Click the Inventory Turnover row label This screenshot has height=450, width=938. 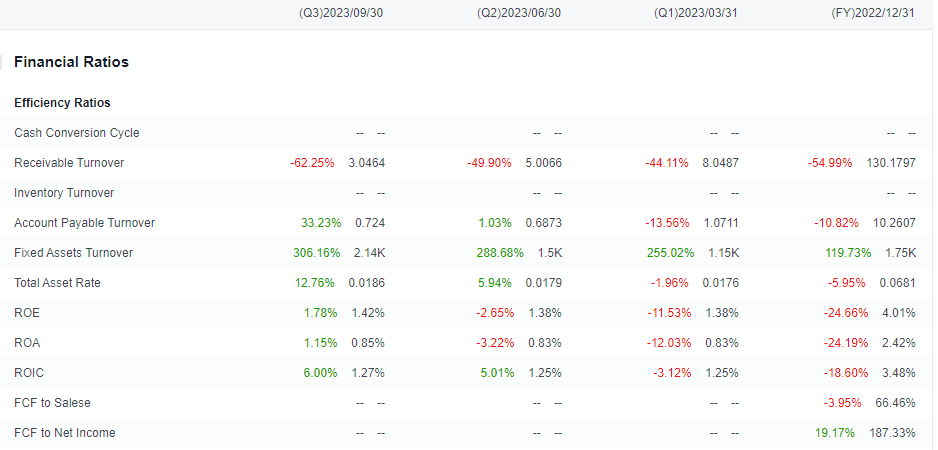click(64, 193)
